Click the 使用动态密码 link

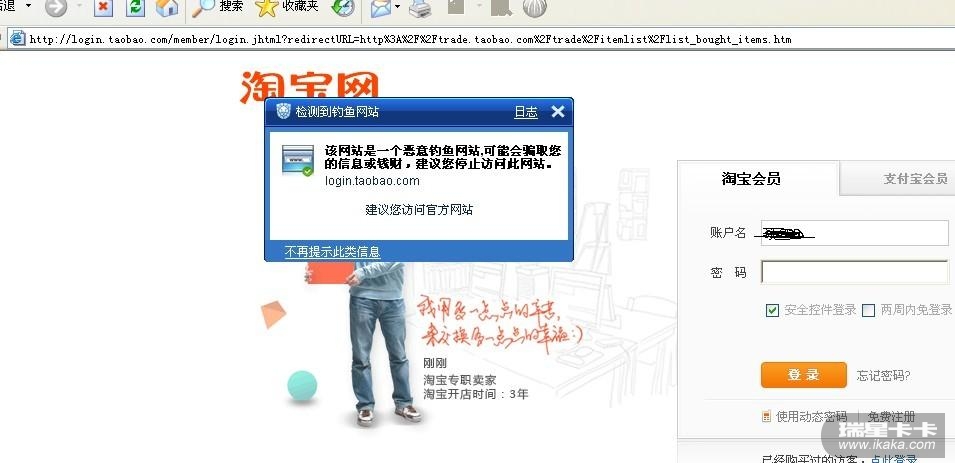click(x=811, y=417)
